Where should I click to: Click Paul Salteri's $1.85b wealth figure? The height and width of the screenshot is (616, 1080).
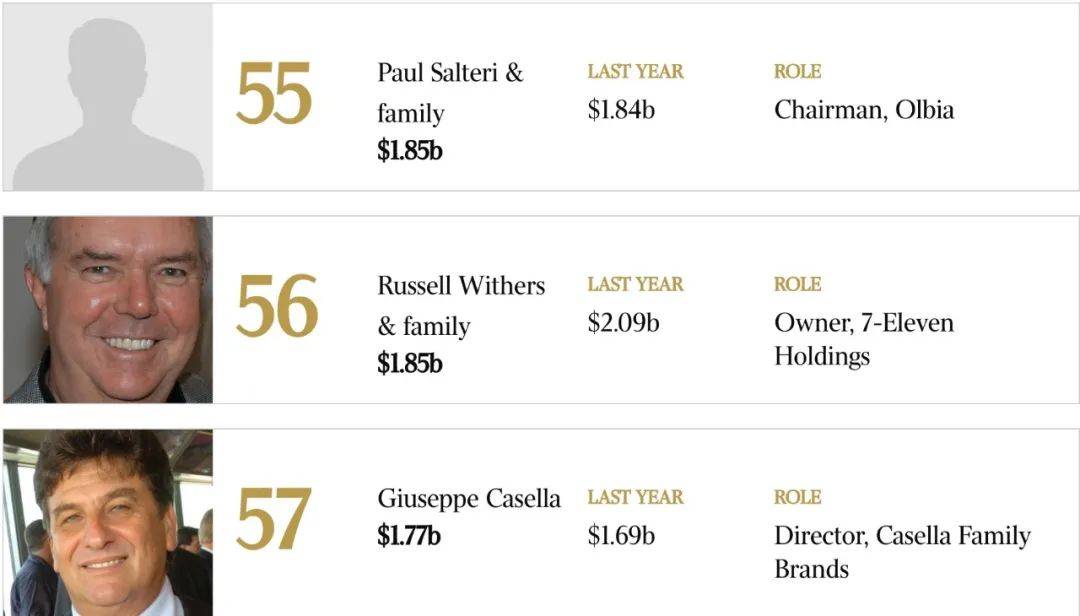[410, 150]
